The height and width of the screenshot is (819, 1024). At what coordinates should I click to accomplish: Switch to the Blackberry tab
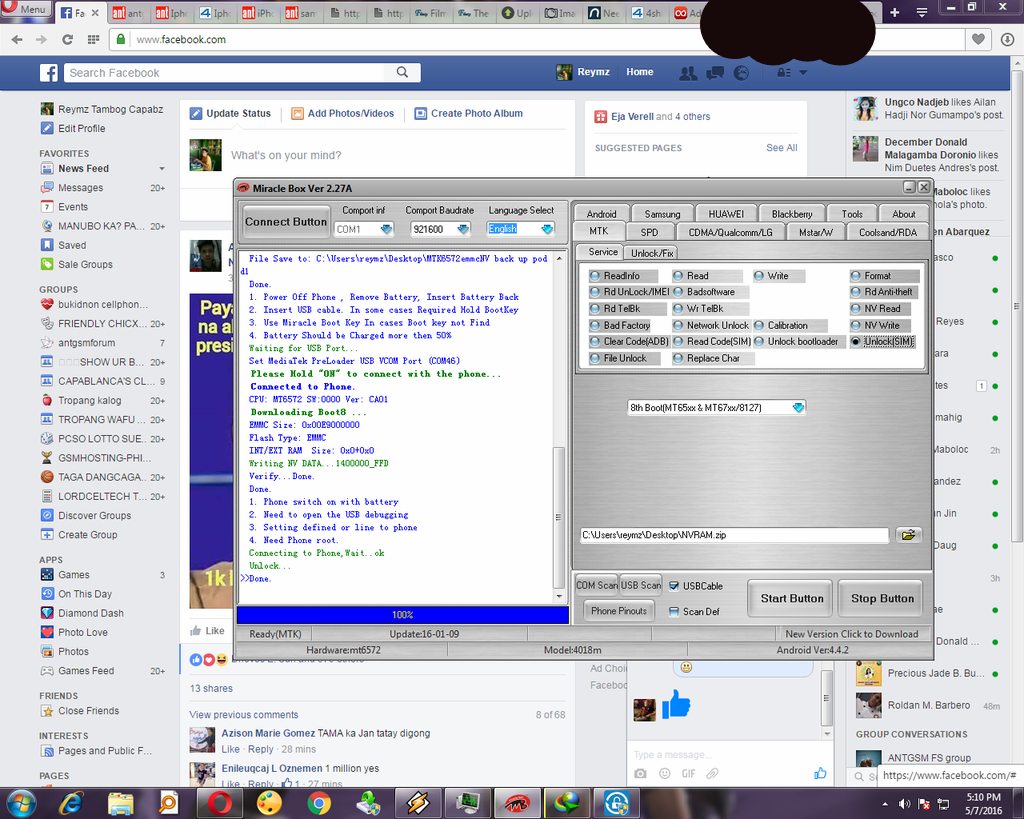point(792,214)
